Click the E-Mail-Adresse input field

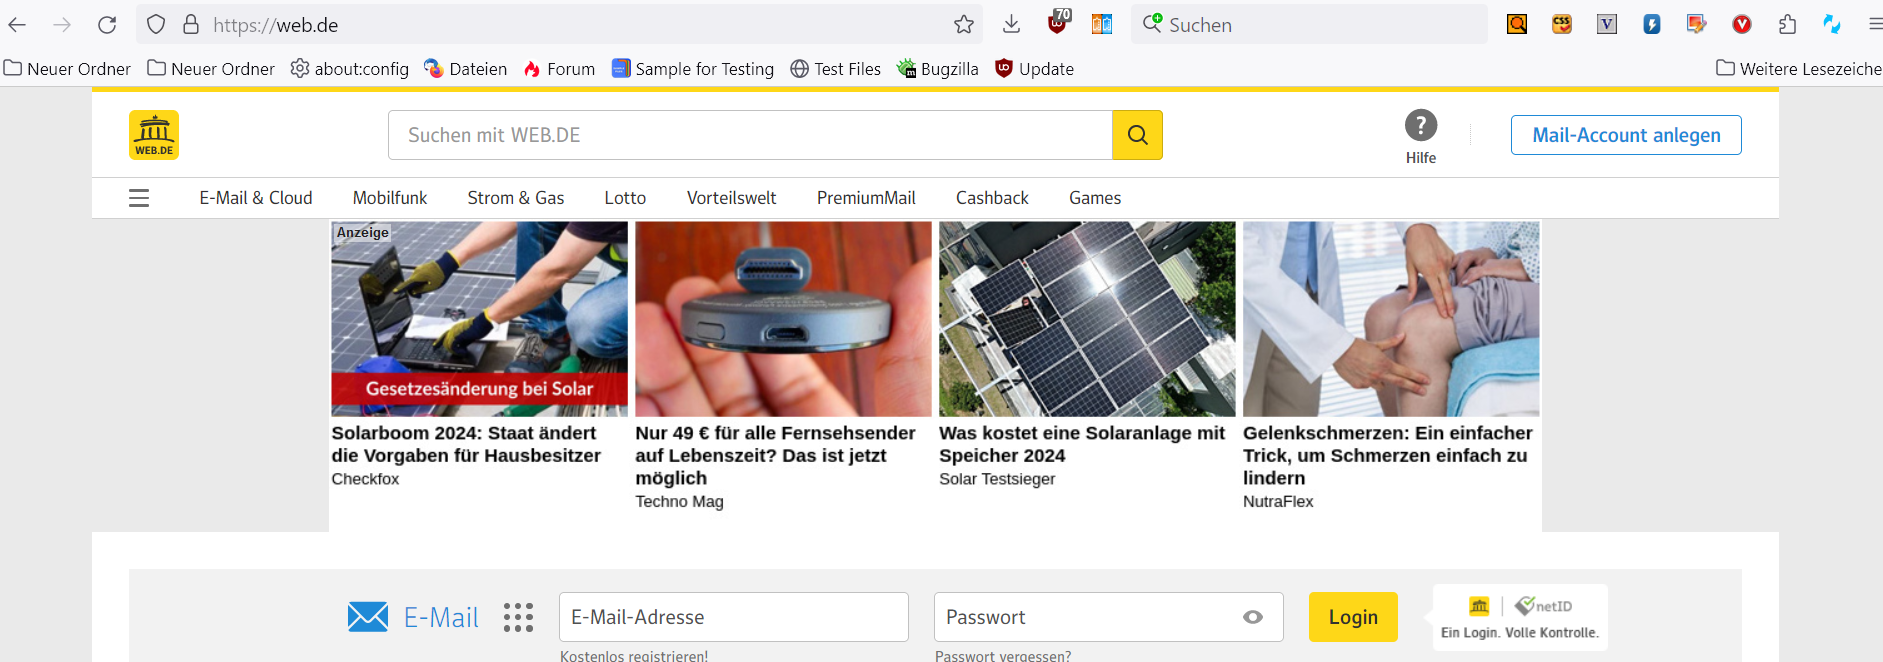coord(733,617)
